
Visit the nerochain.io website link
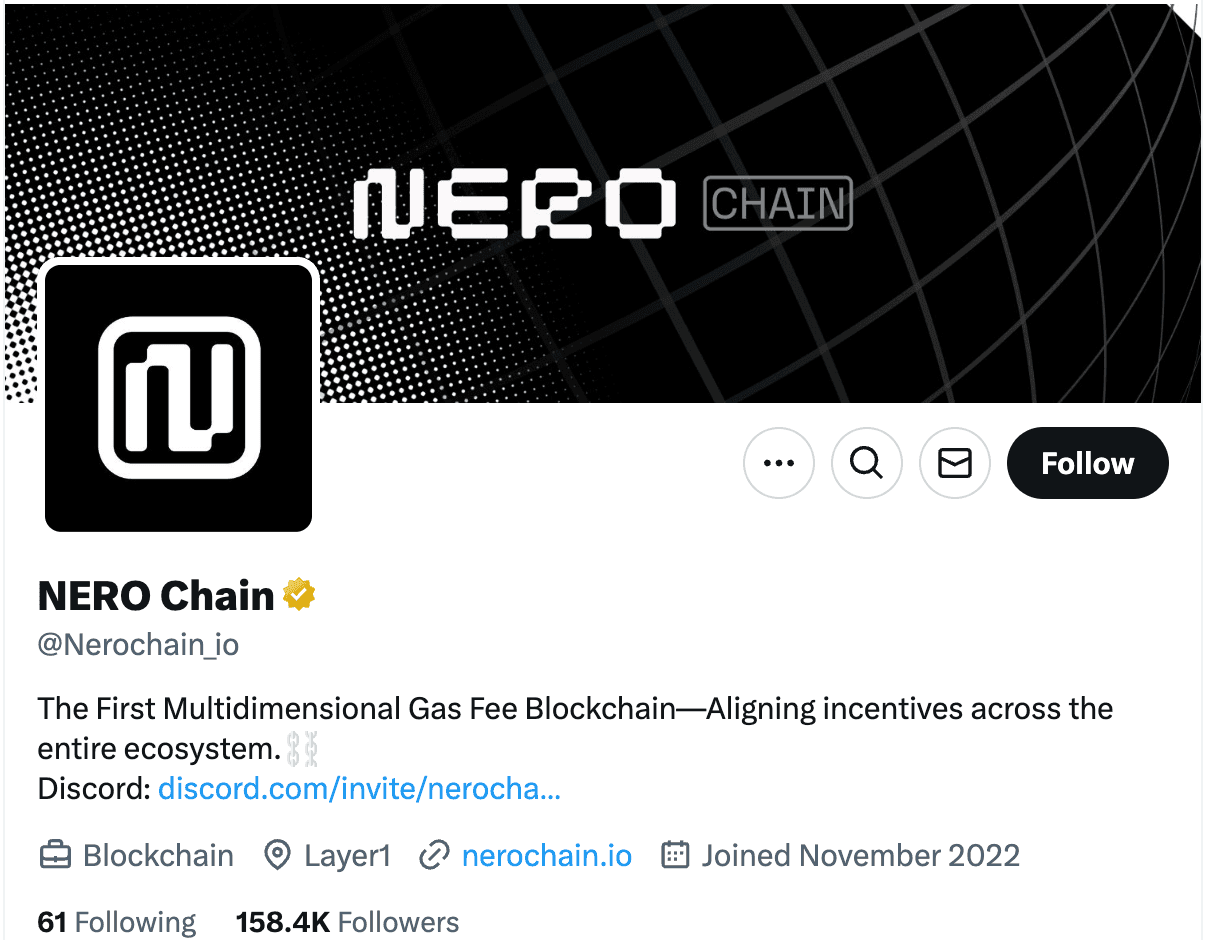tap(547, 856)
